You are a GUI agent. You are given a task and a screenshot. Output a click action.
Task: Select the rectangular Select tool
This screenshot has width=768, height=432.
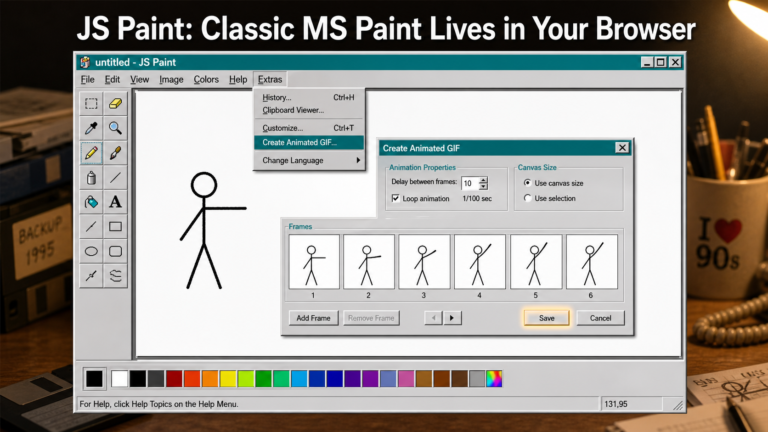tap(91, 103)
